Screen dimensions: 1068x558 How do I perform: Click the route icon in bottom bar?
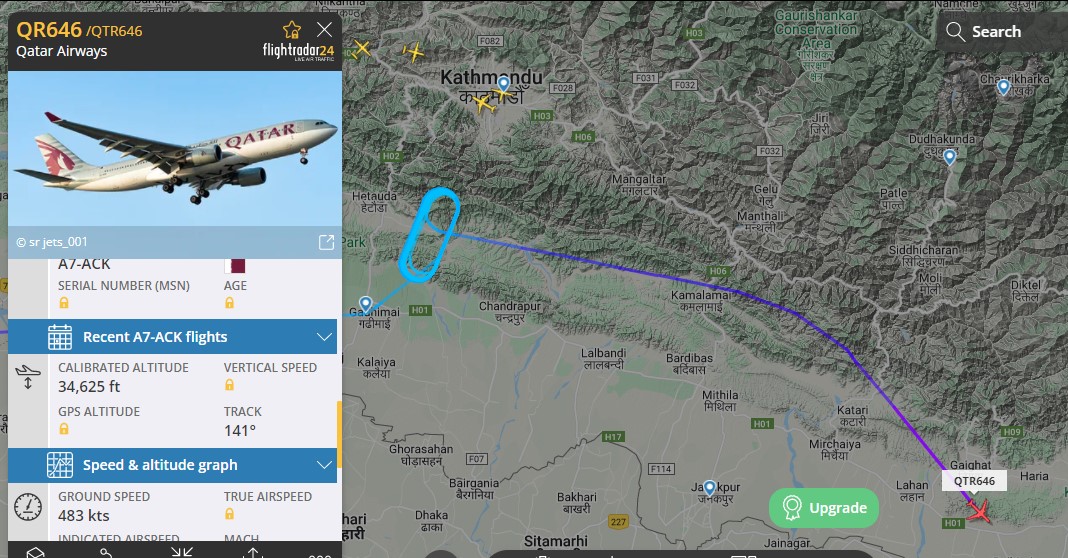106,553
